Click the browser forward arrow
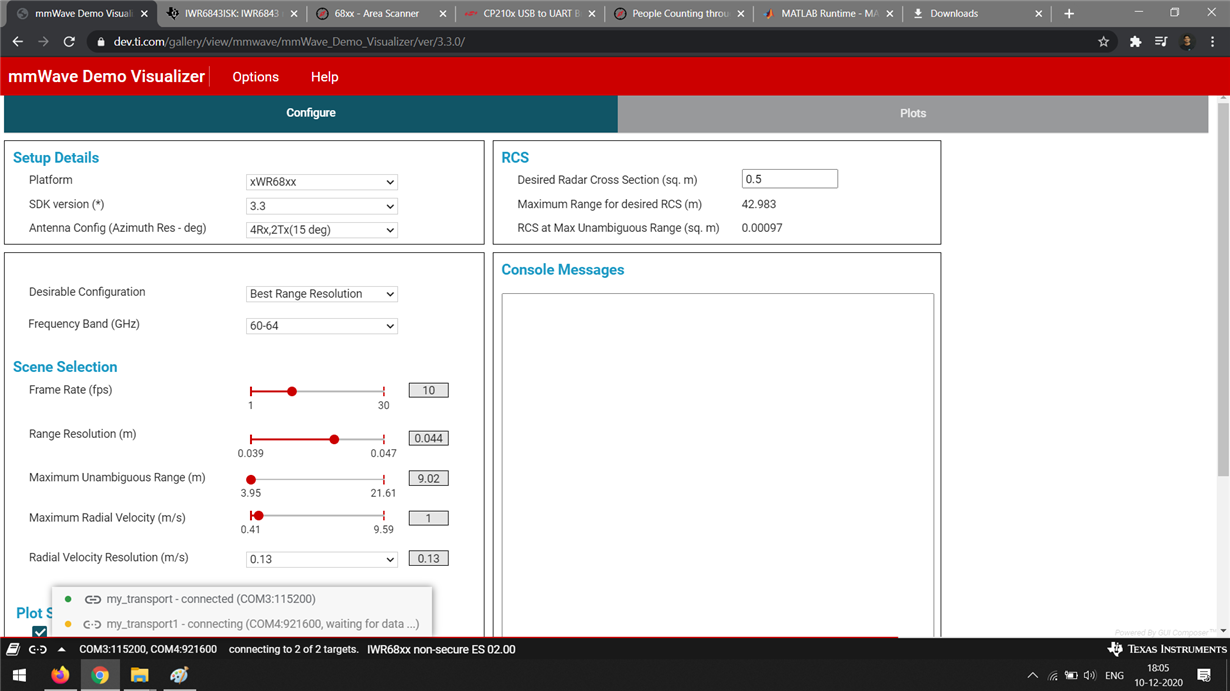The width and height of the screenshot is (1230, 691). pos(43,42)
